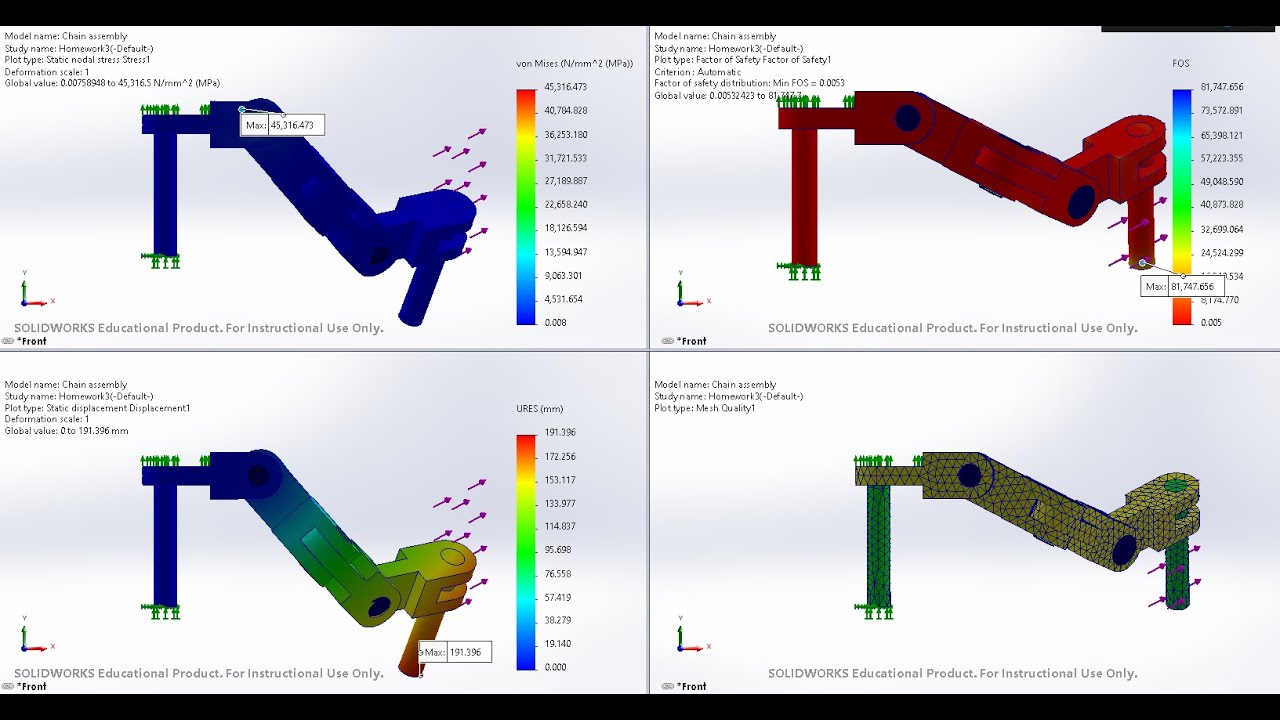This screenshot has height=720, width=1280.
Task: Click the '*Front' label in the stress viewport
Action: click(32, 341)
